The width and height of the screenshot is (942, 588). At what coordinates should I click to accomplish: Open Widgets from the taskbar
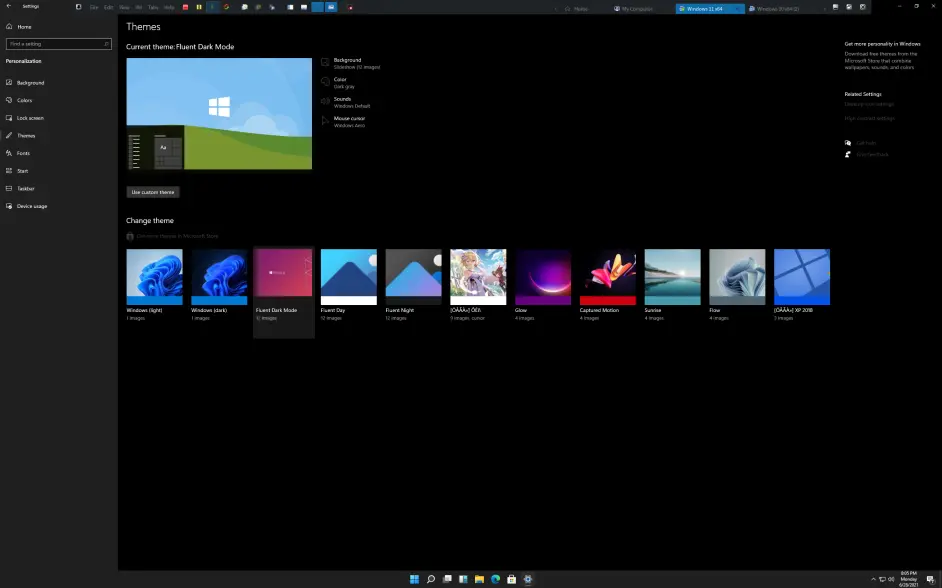coord(463,579)
